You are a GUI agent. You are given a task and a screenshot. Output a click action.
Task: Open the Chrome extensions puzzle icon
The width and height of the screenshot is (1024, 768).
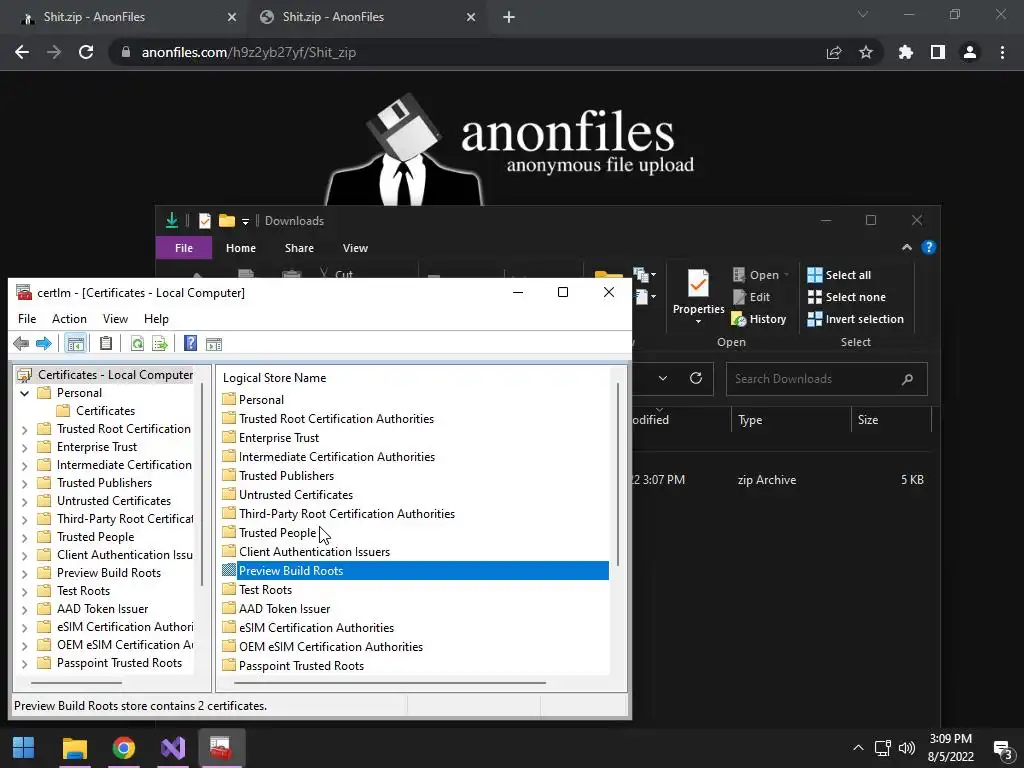click(x=906, y=52)
